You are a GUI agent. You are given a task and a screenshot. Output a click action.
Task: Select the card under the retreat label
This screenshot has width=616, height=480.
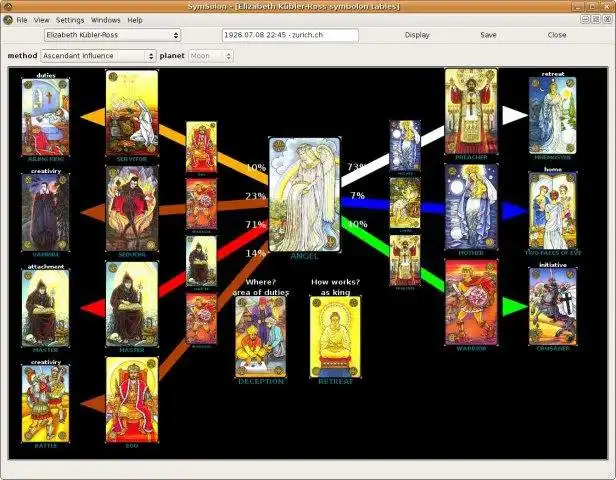(552, 115)
